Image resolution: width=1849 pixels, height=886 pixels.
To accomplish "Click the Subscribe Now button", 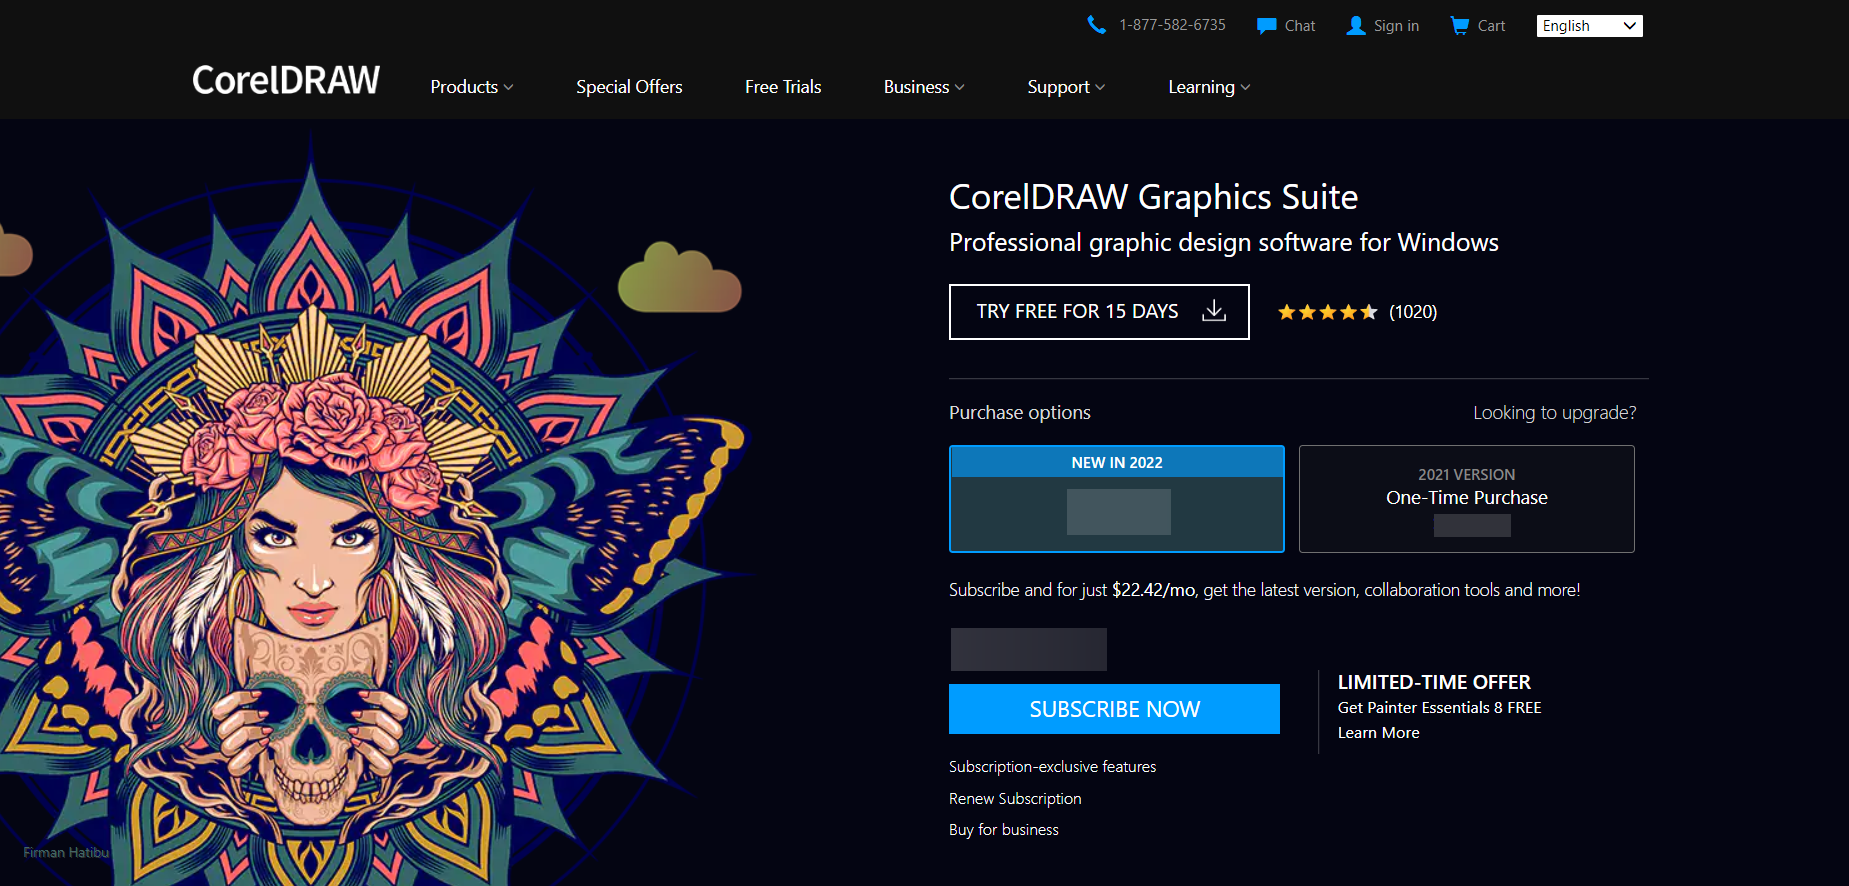I will tap(1114, 709).
